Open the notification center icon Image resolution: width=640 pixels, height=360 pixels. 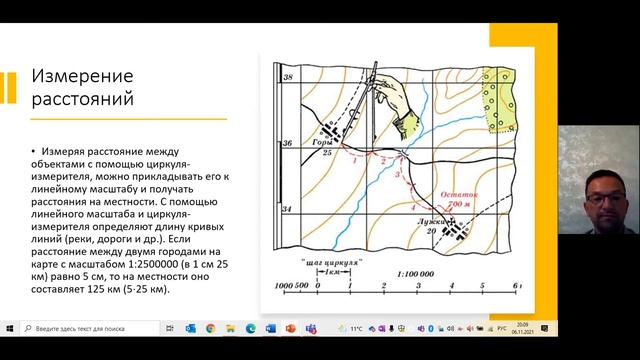tap(544, 329)
